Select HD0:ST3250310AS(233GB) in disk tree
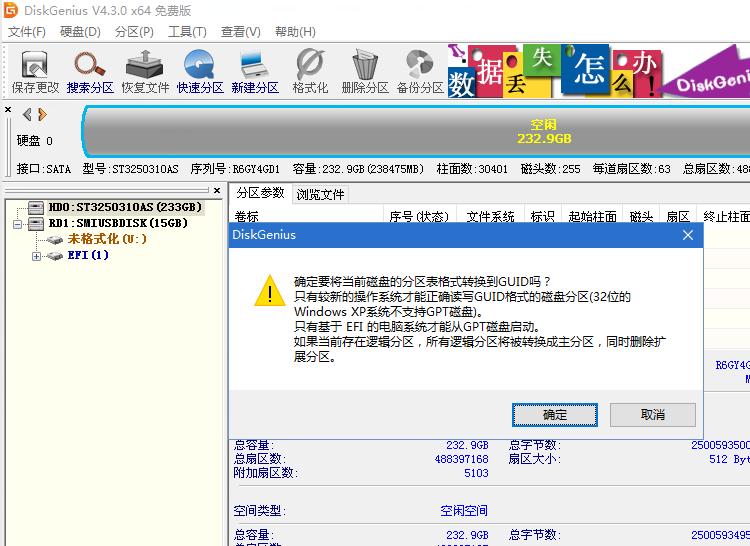Viewport: 750px width, 546px height. pyautogui.click(x=125, y=207)
